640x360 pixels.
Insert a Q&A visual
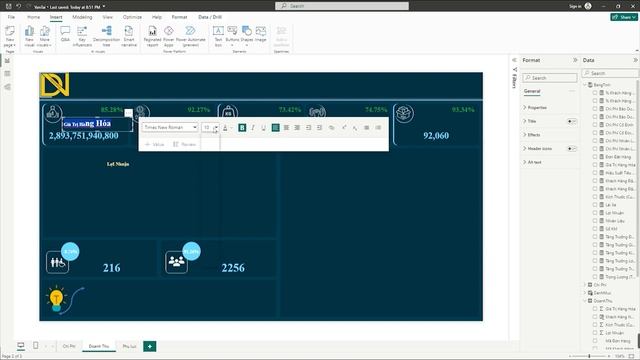(x=65, y=34)
